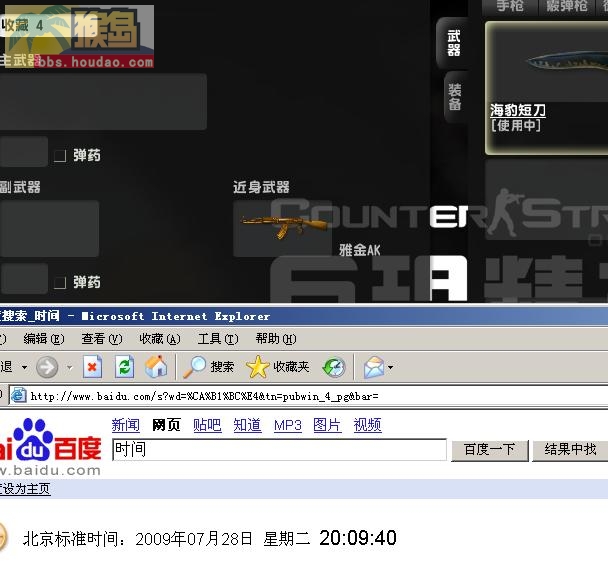The width and height of the screenshot is (608, 564).
Task: Click the IE address bar URL field
Action: pyautogui.click(x=310, y=396)
